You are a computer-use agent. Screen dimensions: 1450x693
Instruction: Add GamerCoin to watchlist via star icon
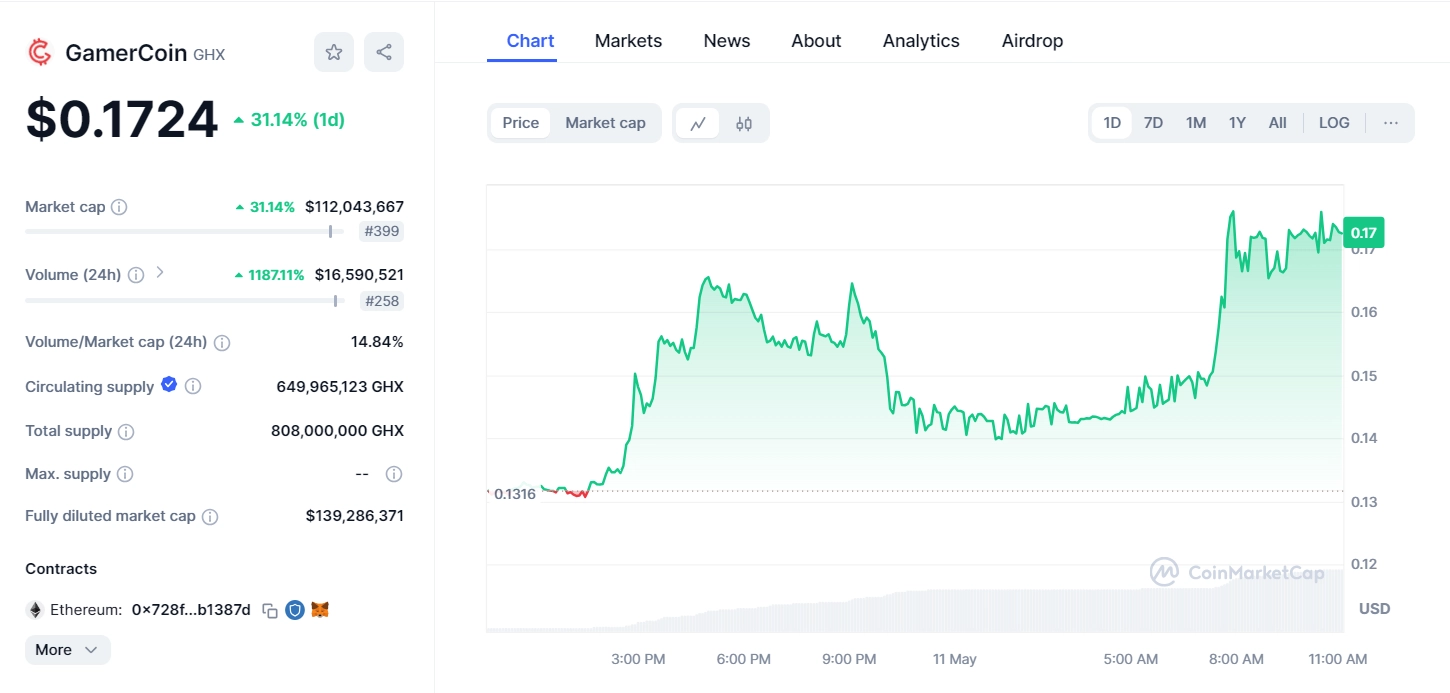pyautogui.click(x=333, y=51)
